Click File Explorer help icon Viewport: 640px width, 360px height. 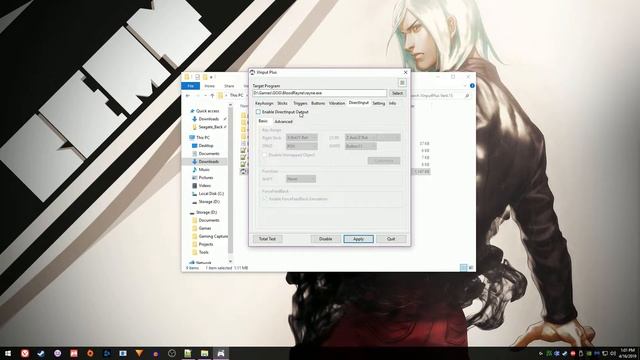click(x=472, y=86)
